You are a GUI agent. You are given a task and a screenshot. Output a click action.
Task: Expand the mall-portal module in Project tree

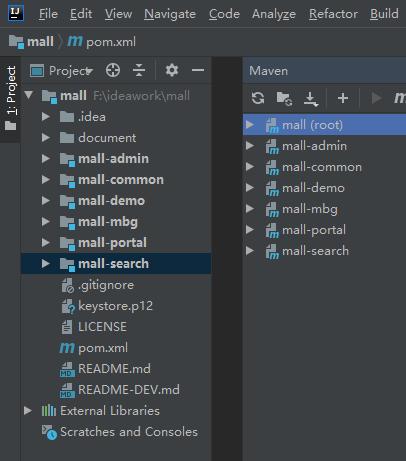click(x=46, y=243)
